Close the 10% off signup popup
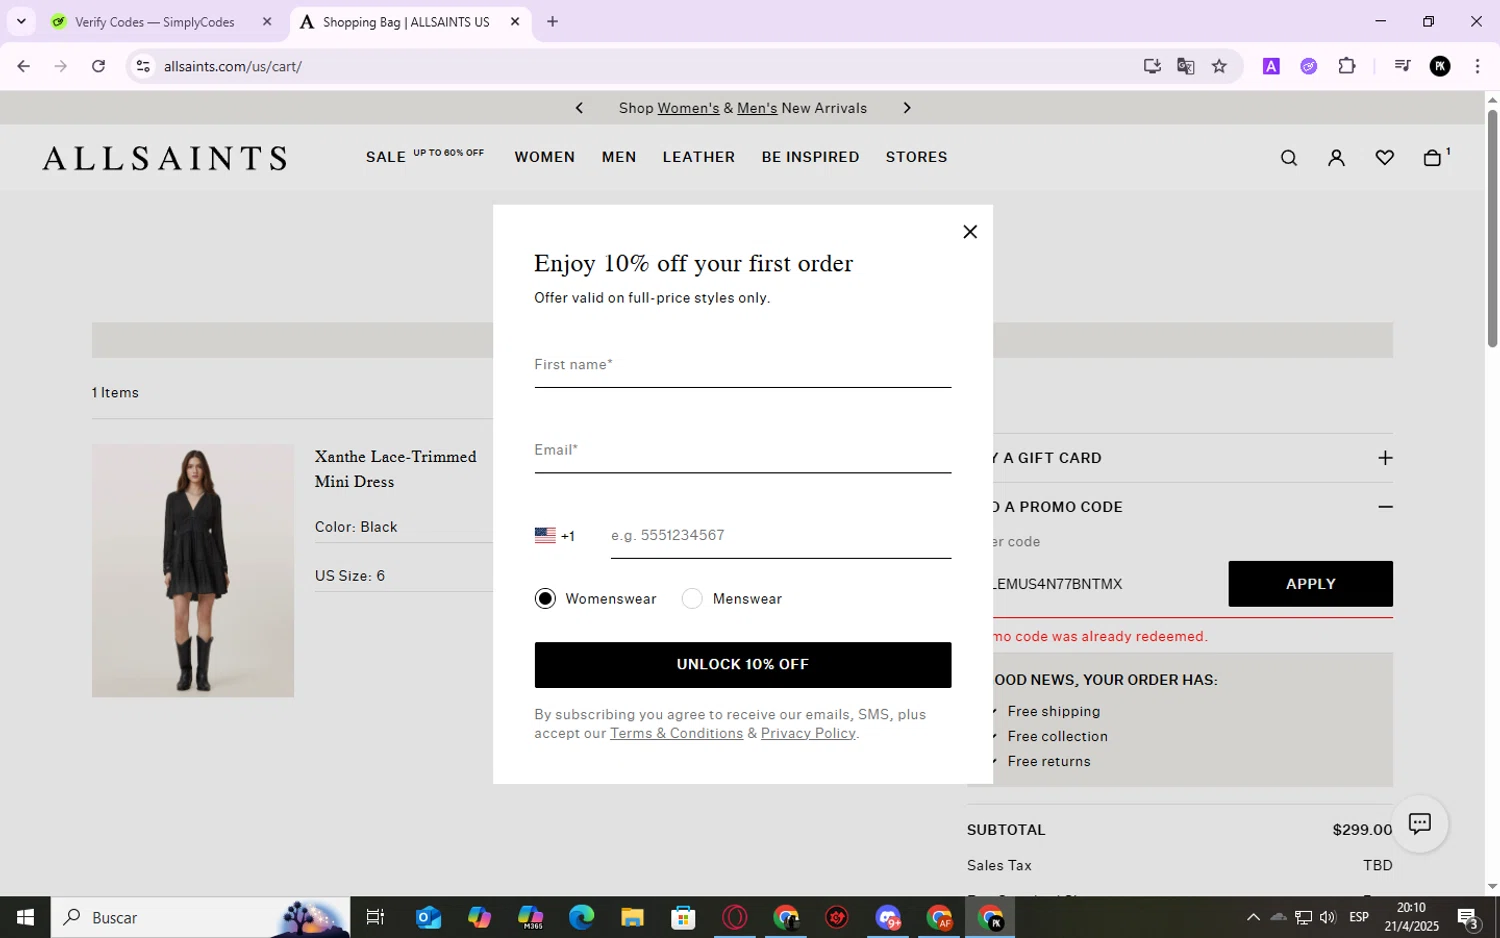The height and width of the screenshot is (938, 1500). pyautogui.click(x=969, y=232)
